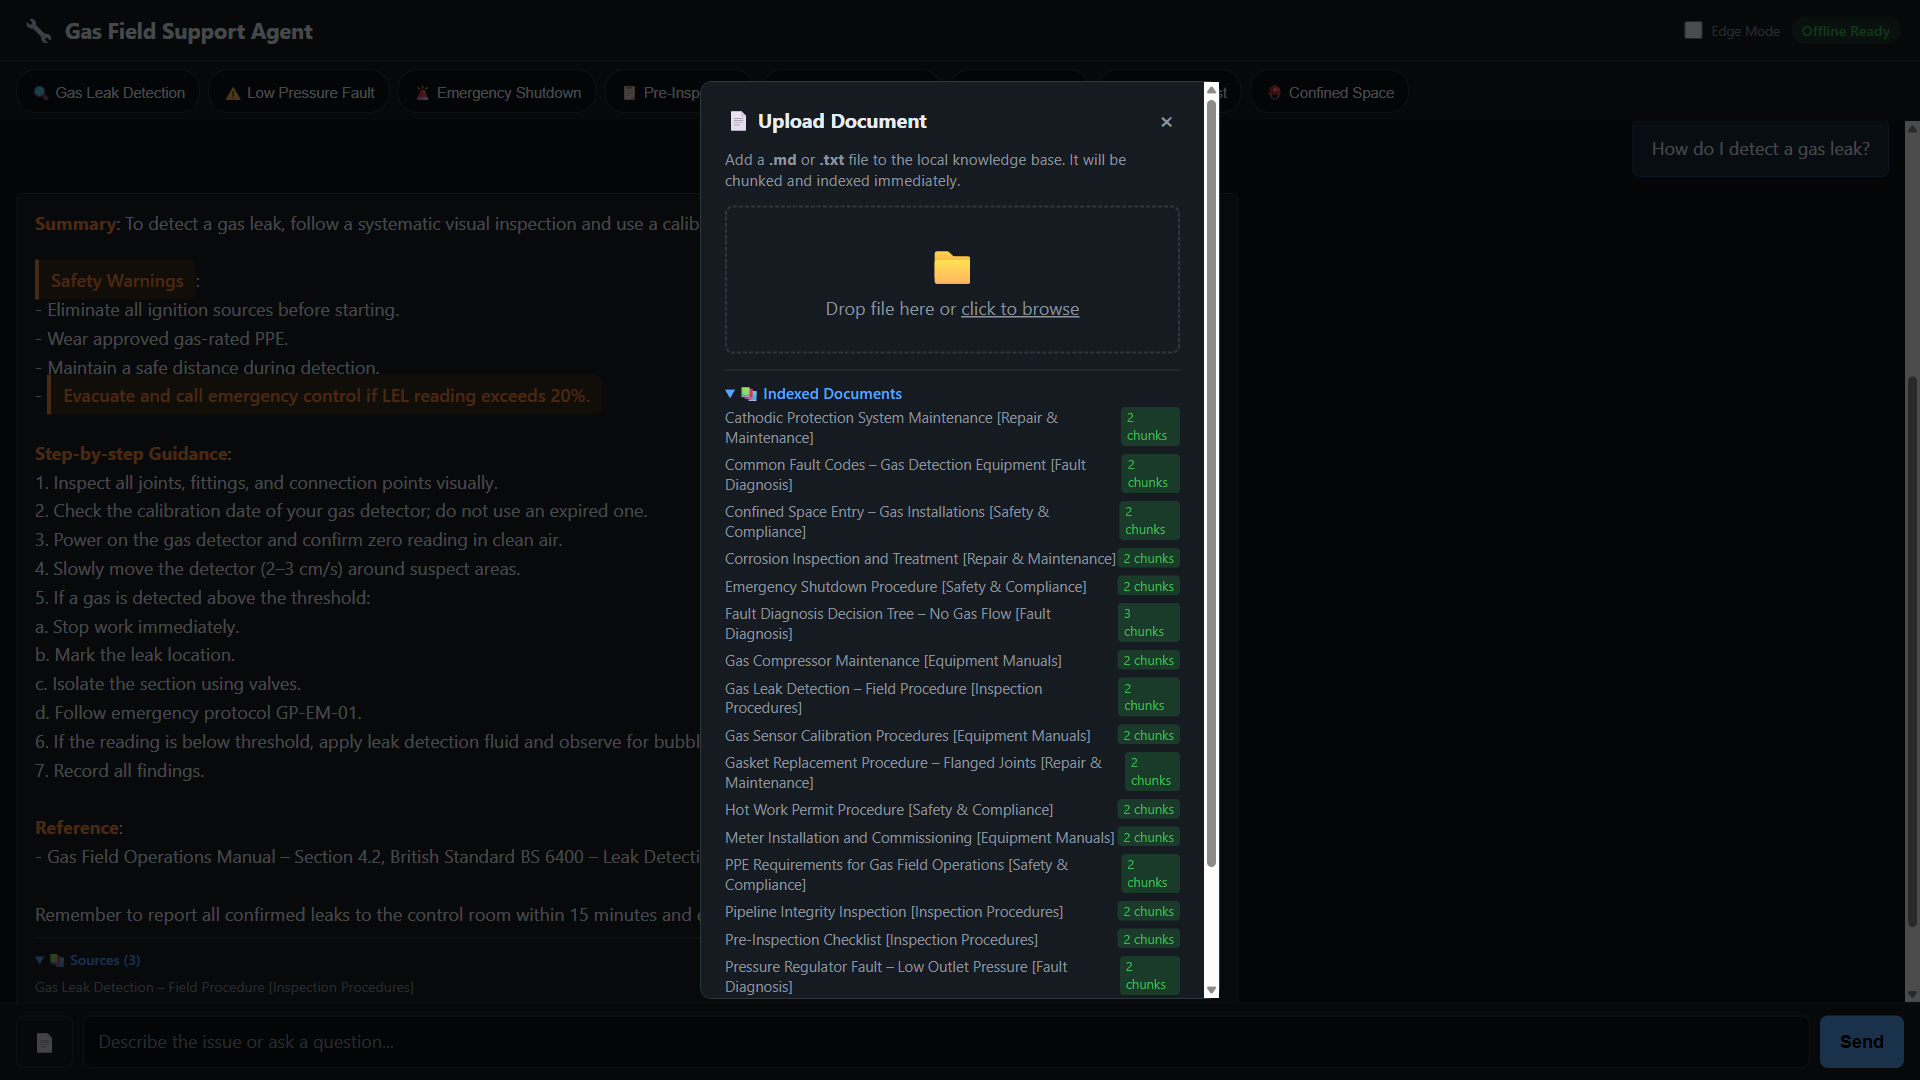Image resolution: width=1920 pixels, height=1080 pixels.
Task: Click the document attach icon beside message input
Action: 43,1042
